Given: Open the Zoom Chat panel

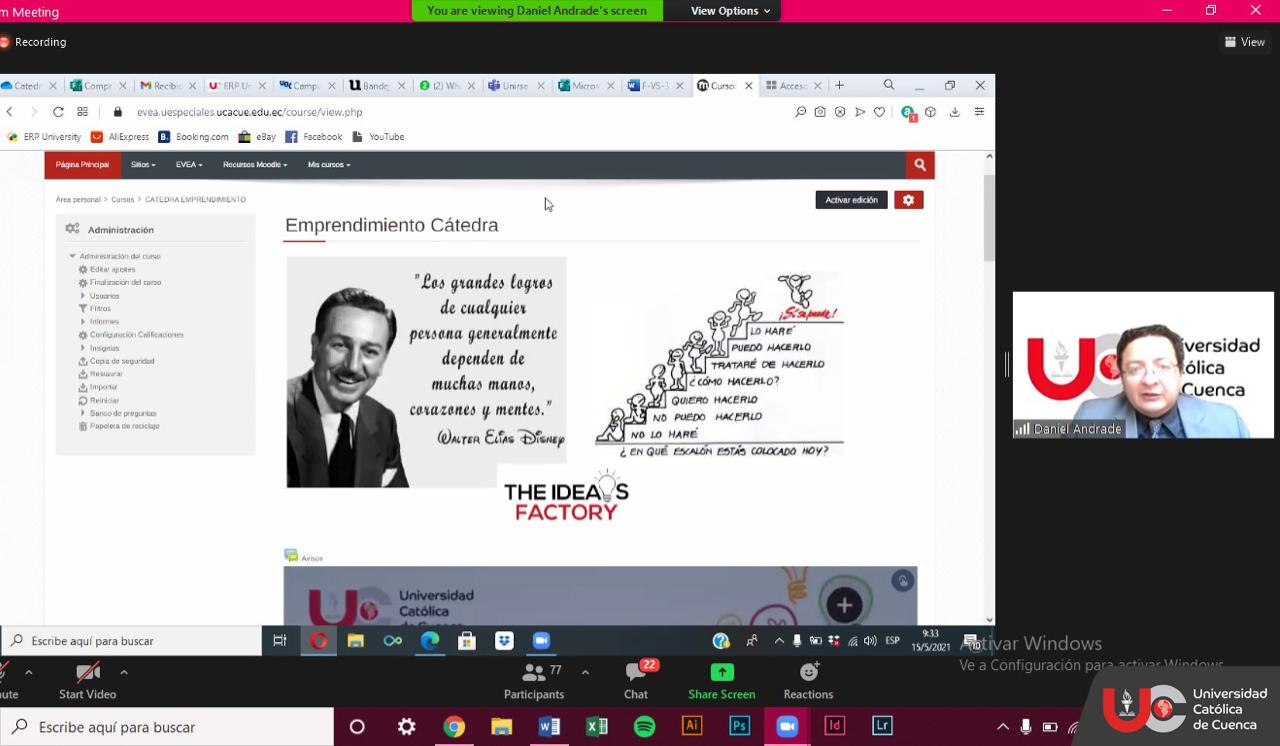Looking at the screenshot, I should click(636, 681).
